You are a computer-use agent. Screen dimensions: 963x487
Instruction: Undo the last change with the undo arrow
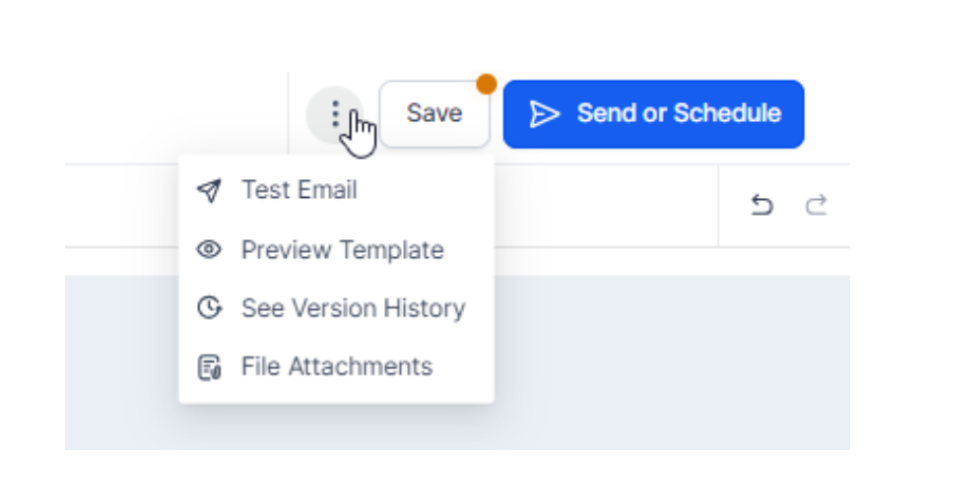tap(762, 206)
